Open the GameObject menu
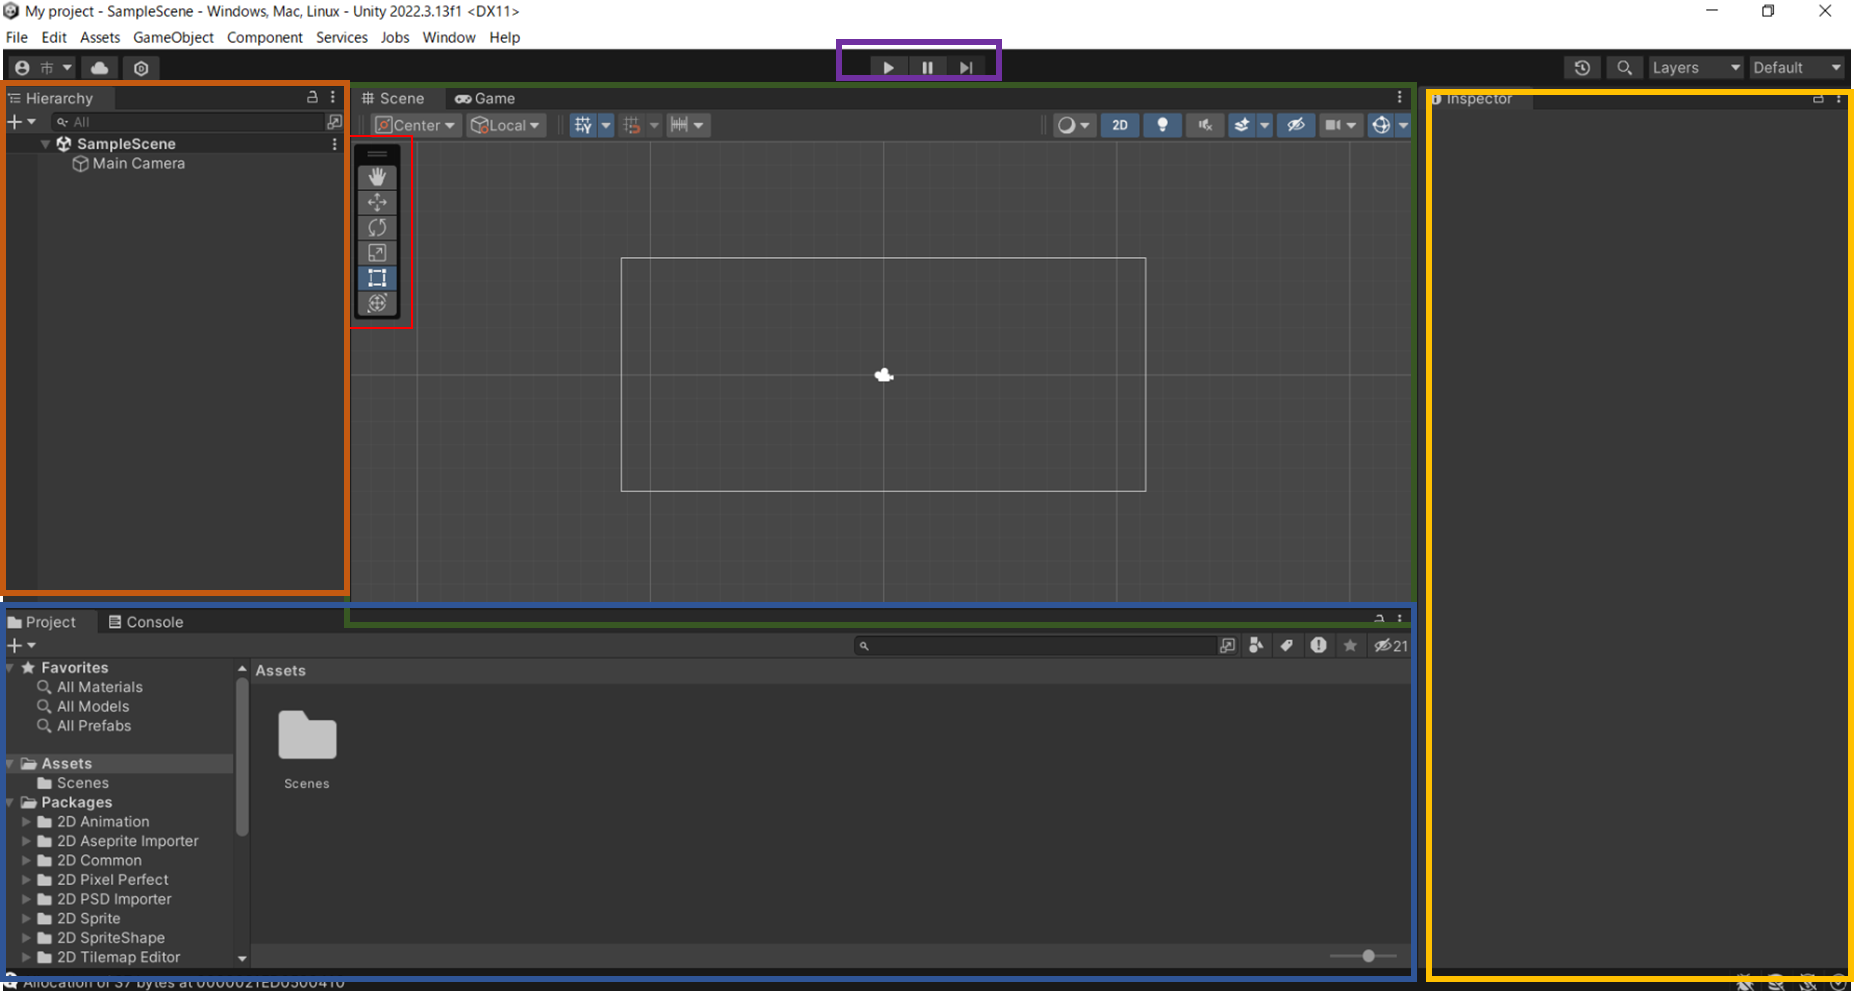The image size is (1854, 991). tap(173, 37)
